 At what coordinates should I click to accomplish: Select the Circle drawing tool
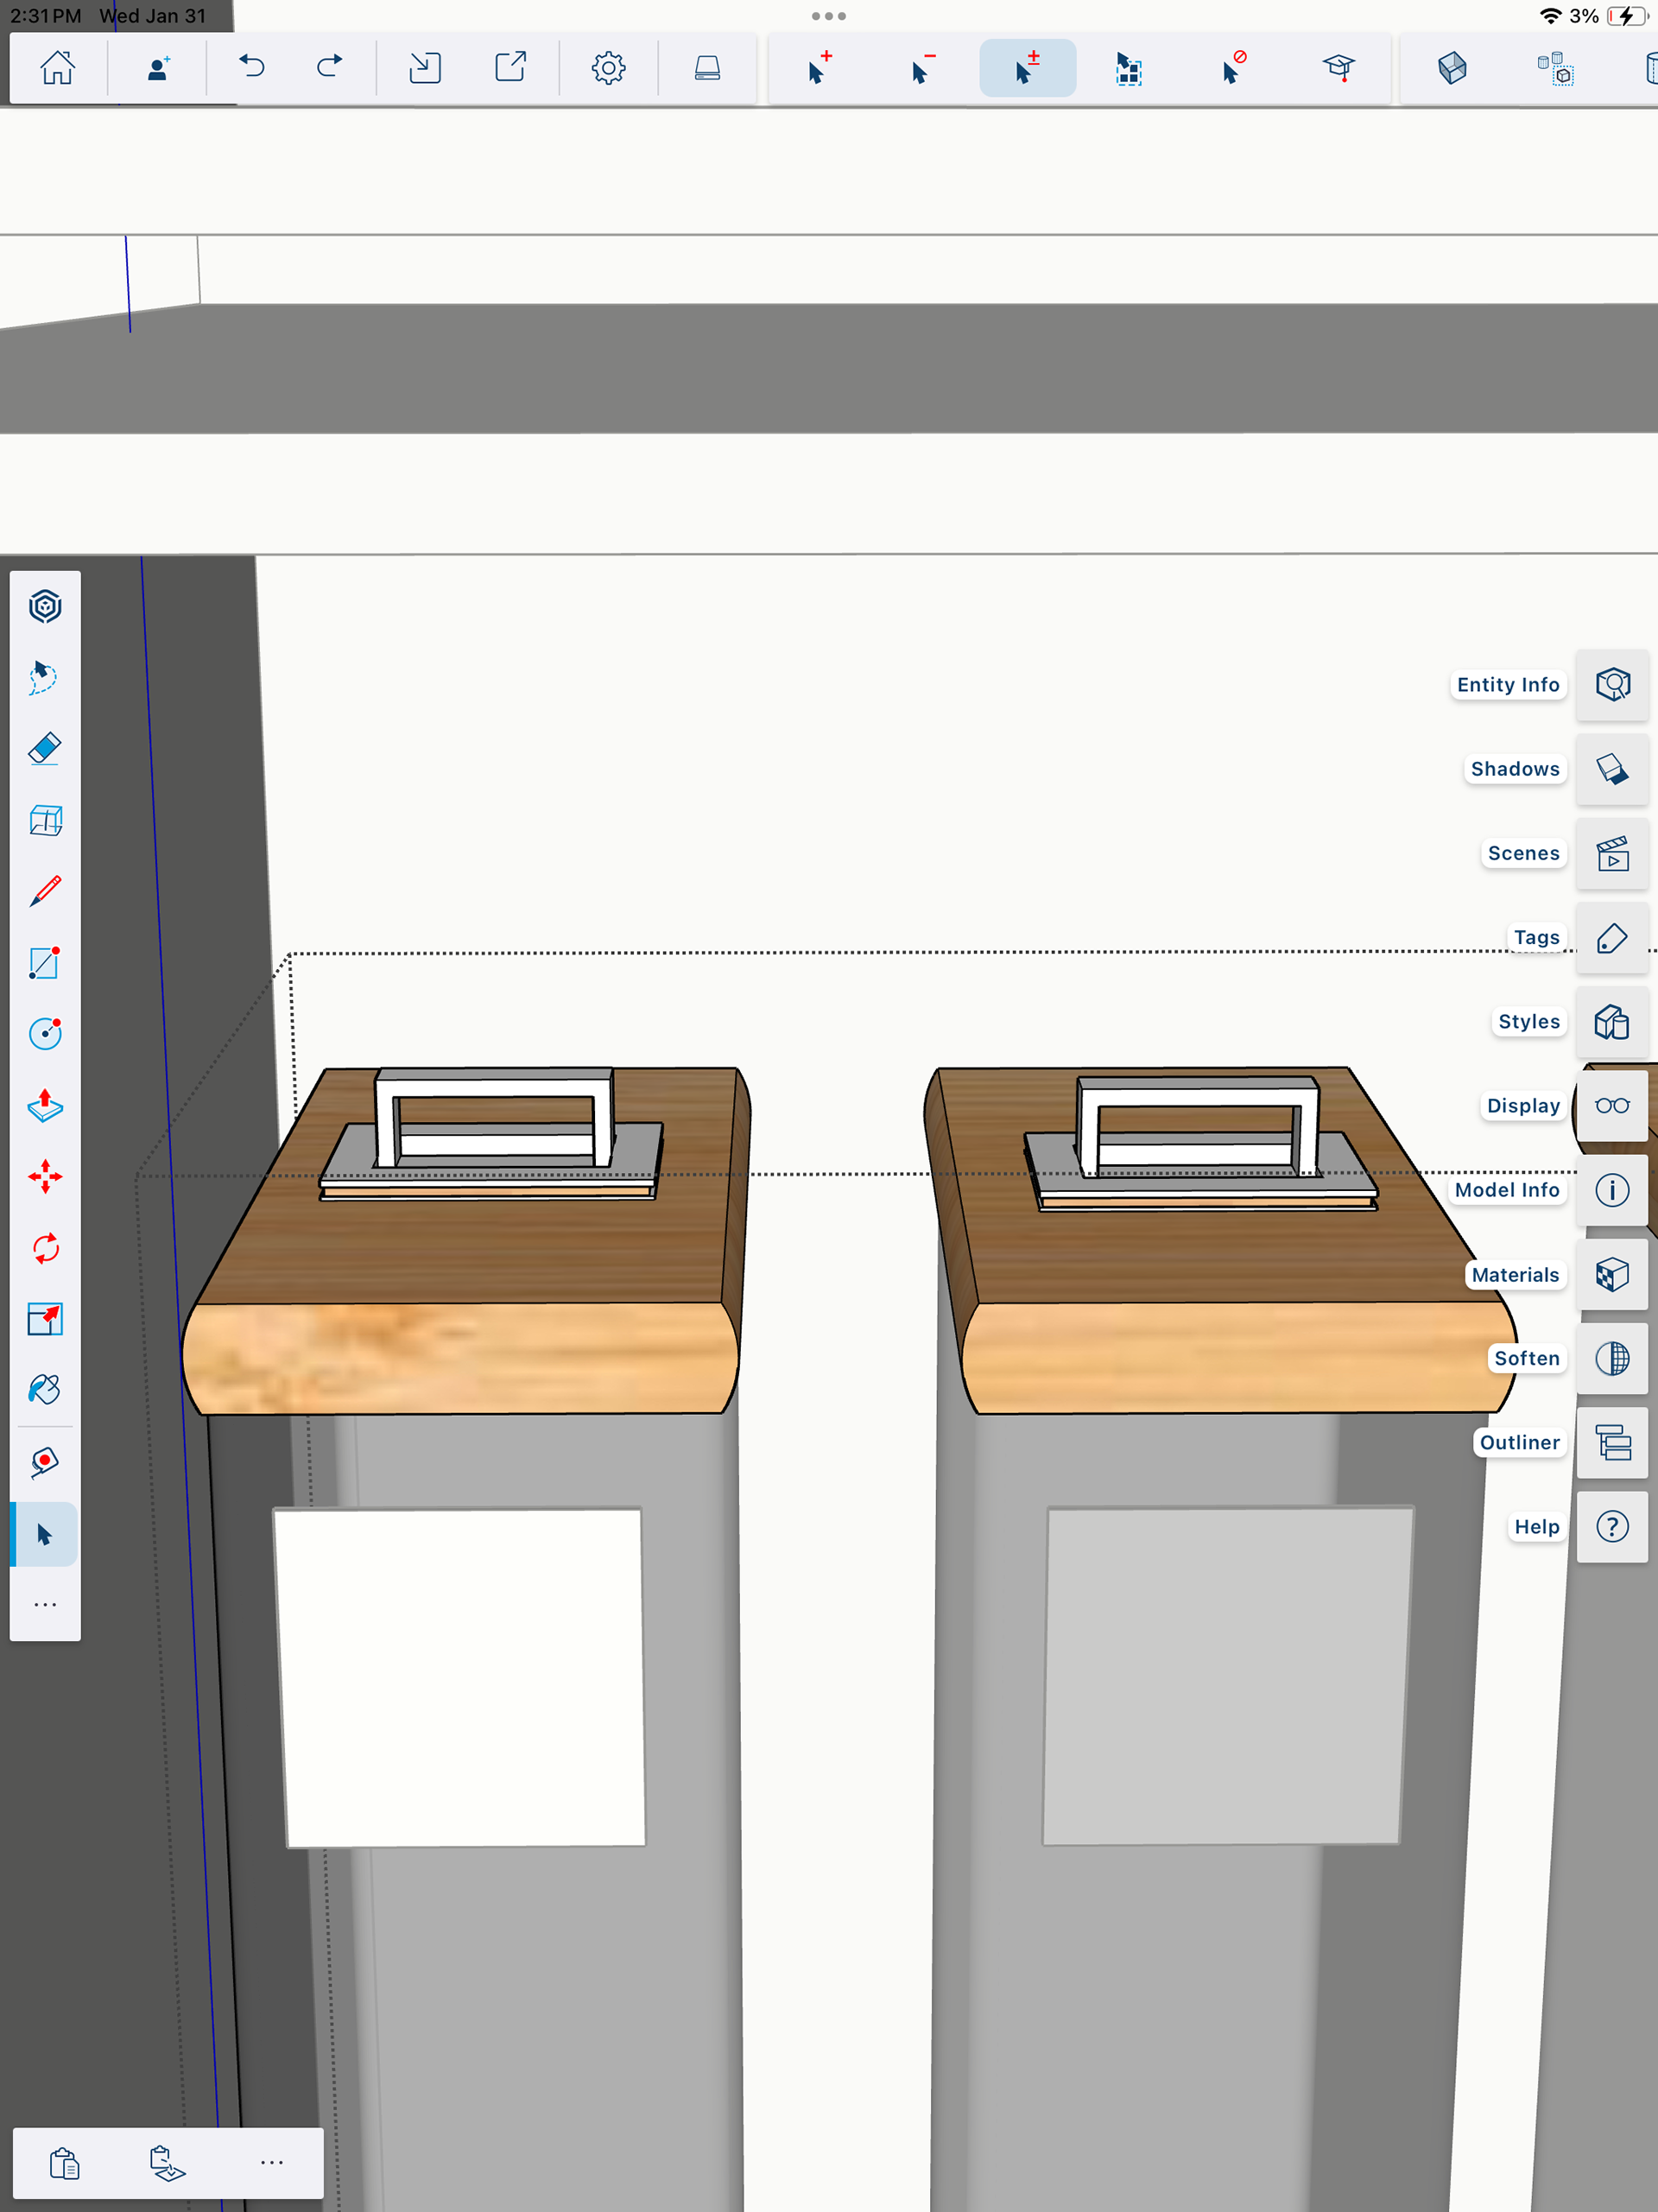pyautogui.click(x=45, y=1033)
